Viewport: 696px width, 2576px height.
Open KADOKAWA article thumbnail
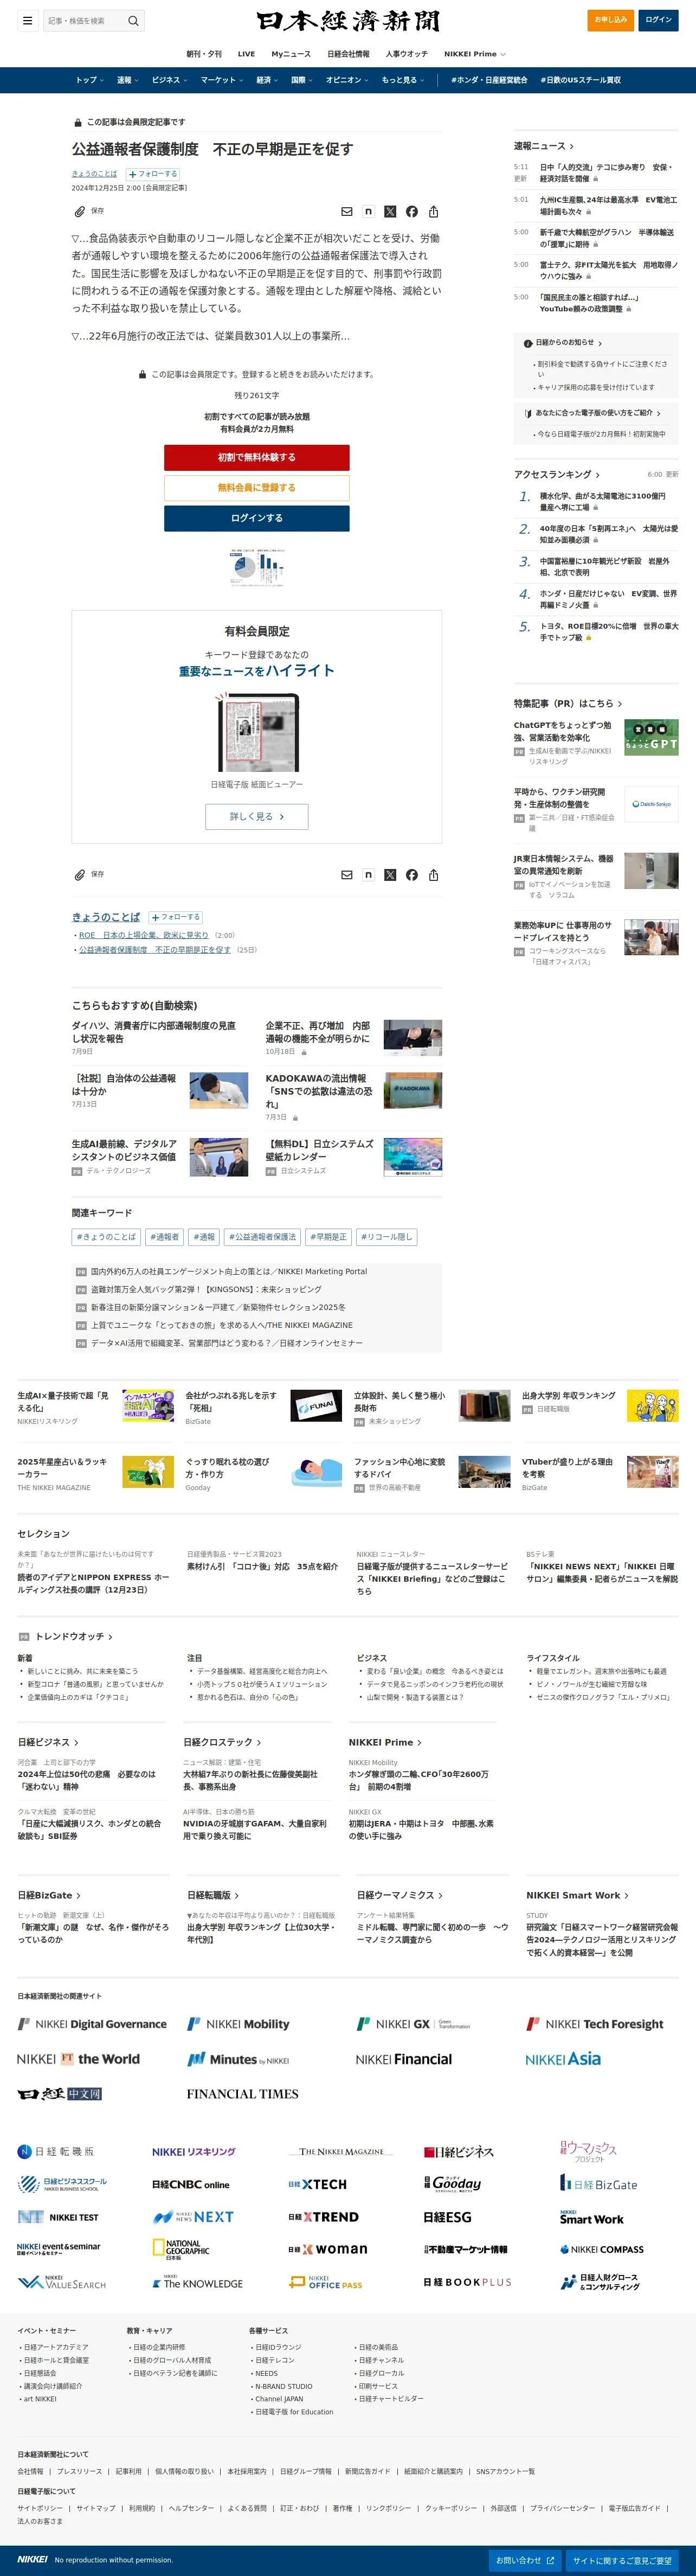coord(413,1091)
